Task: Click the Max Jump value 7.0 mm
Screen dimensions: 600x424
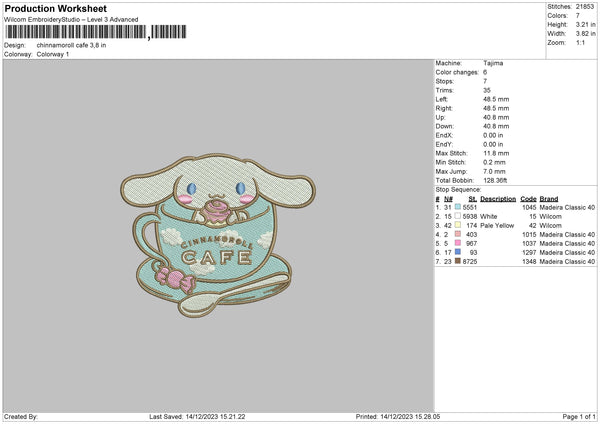Action: (x=494, y=171)
